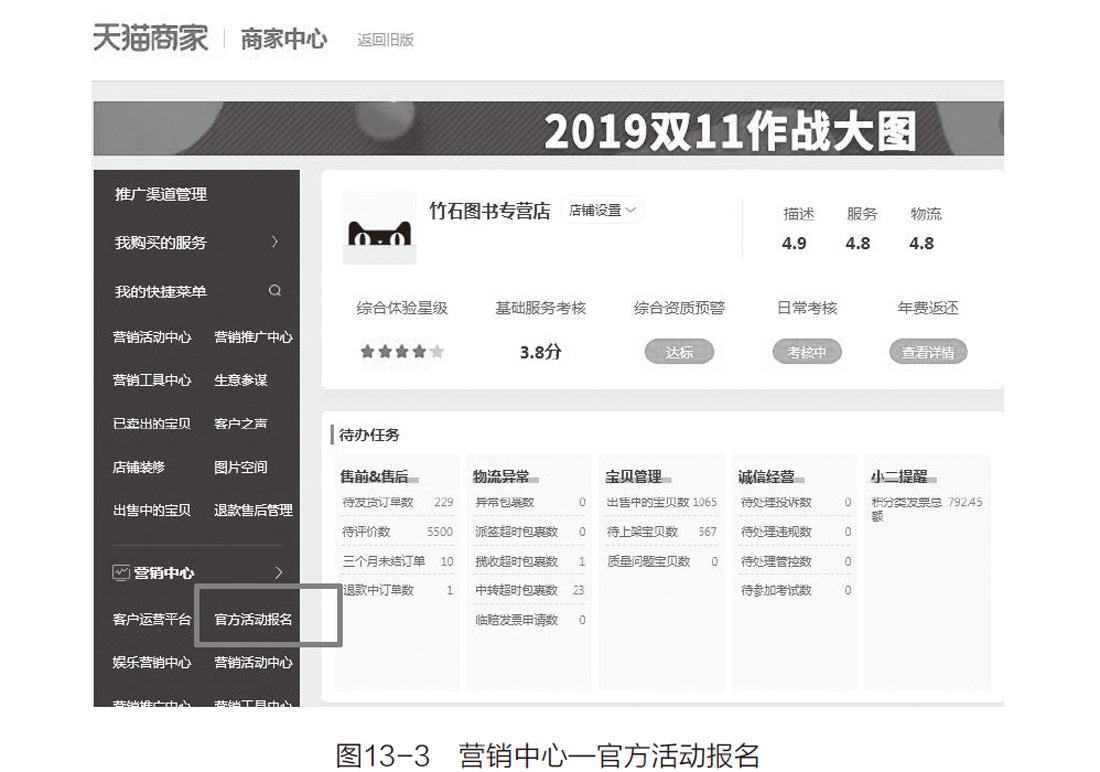The image size is (1100, 772).
Task: Click the search icon beside 我的快捷菜单
Action: [275, 291]
